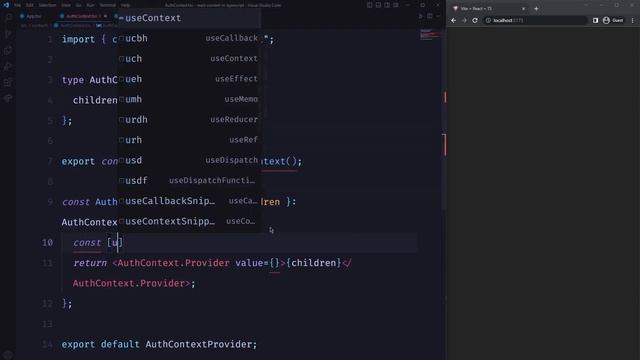Go back in the browser window

[x=453, y=20]
